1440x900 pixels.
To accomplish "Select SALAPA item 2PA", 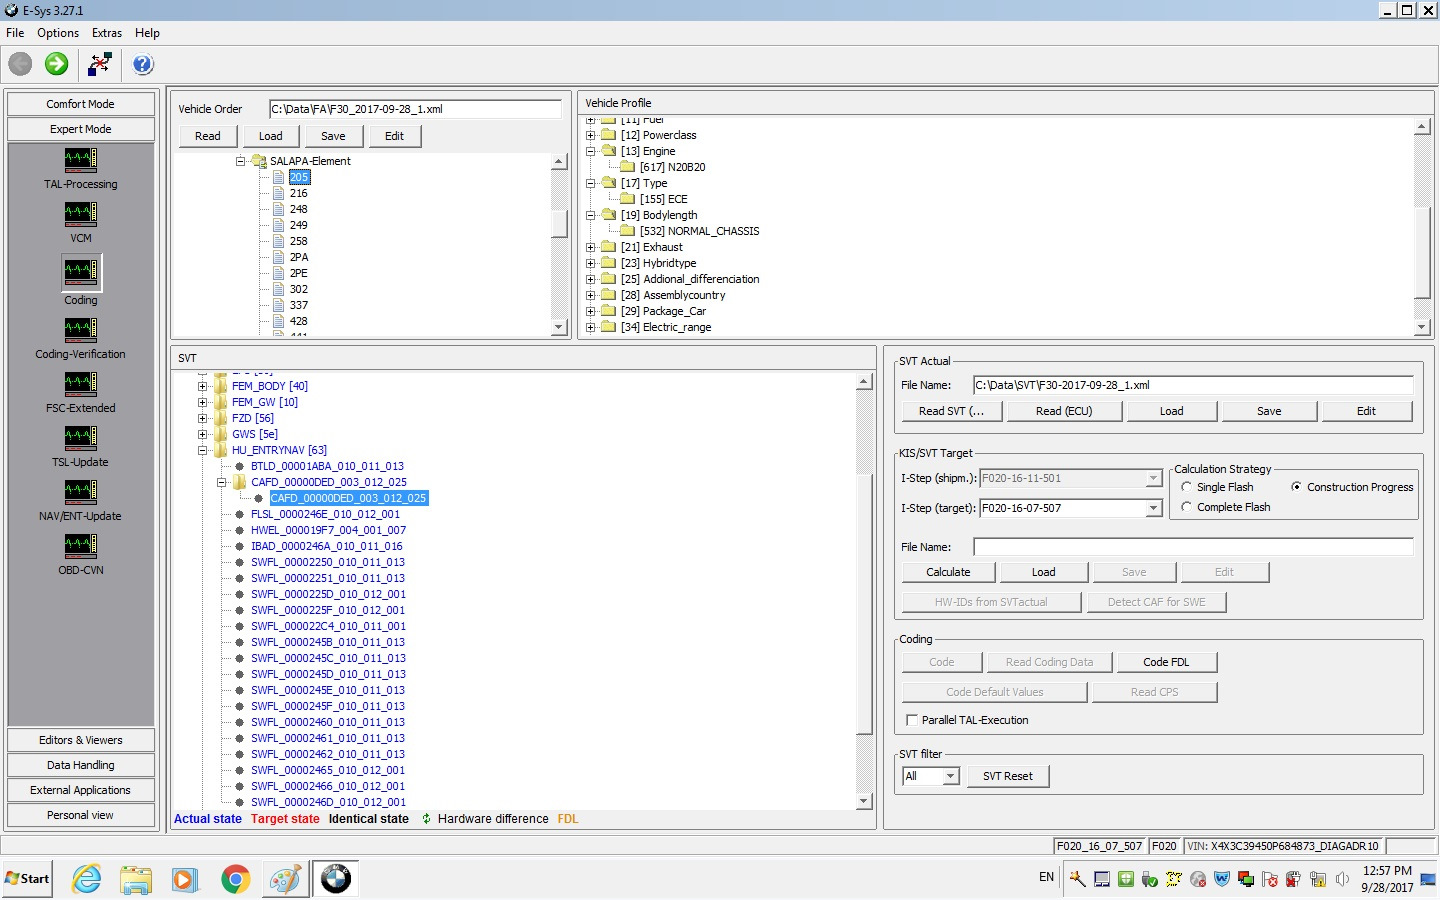I will pos(299,257).
